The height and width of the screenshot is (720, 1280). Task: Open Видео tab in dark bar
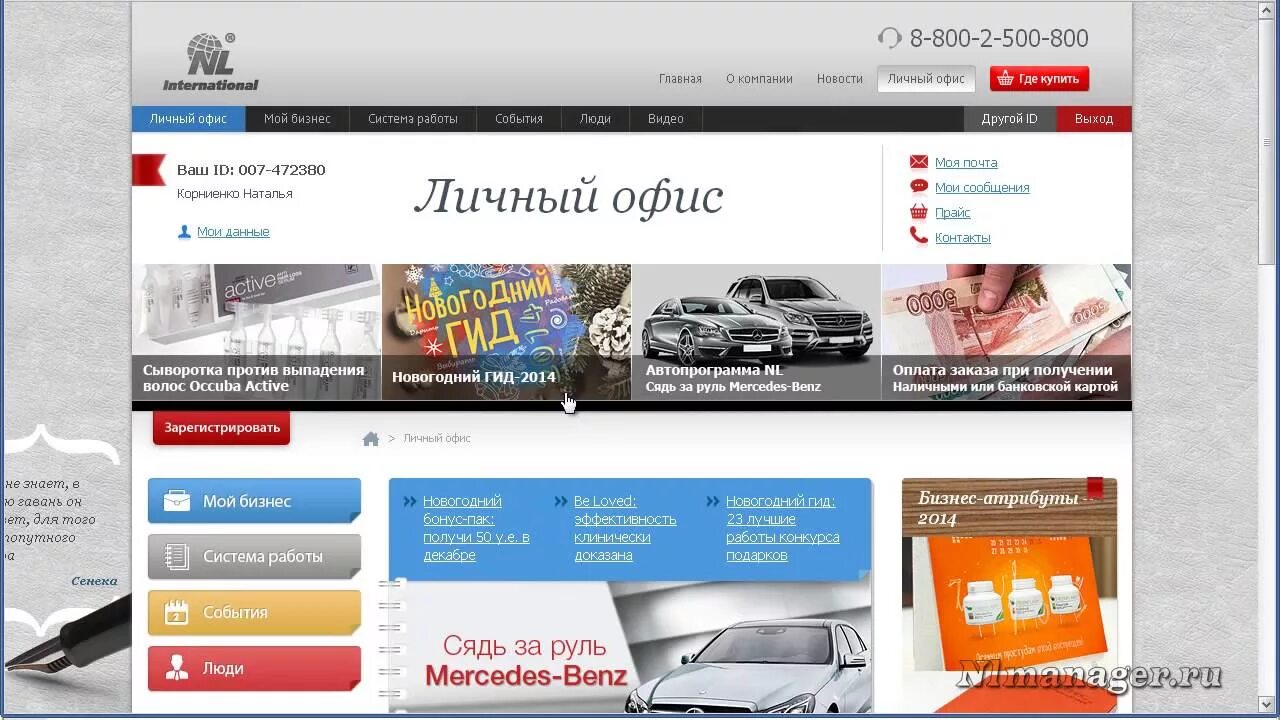[x=666, y=119]
